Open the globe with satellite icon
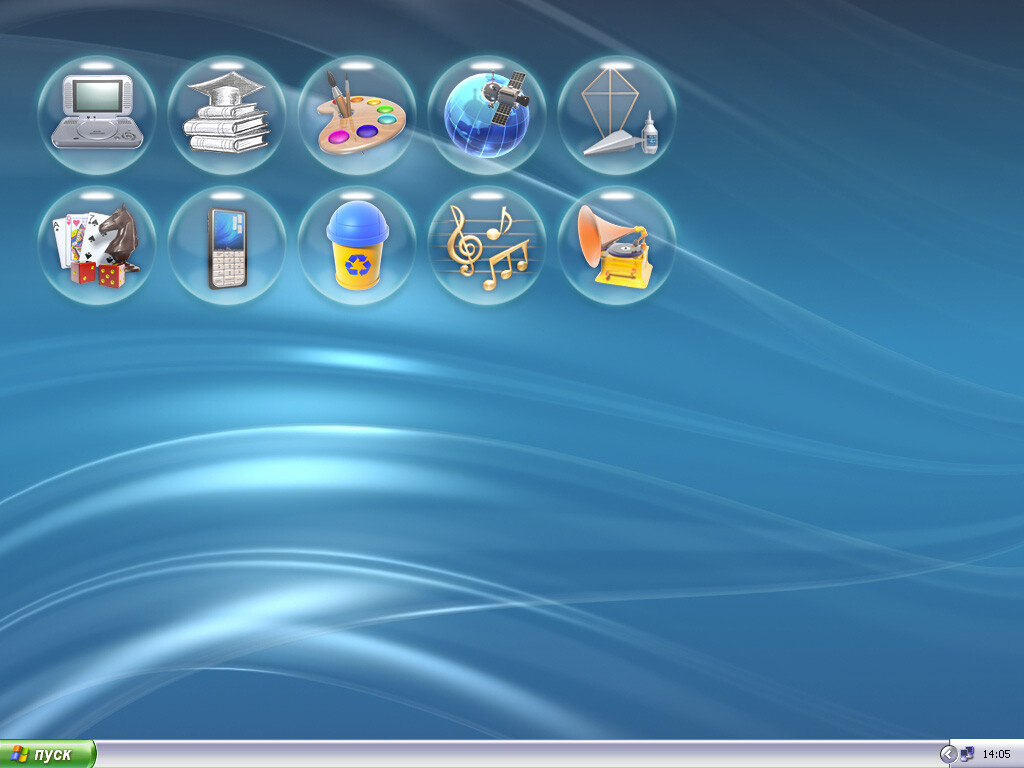The image size is (1024, 768). (487, 115)
